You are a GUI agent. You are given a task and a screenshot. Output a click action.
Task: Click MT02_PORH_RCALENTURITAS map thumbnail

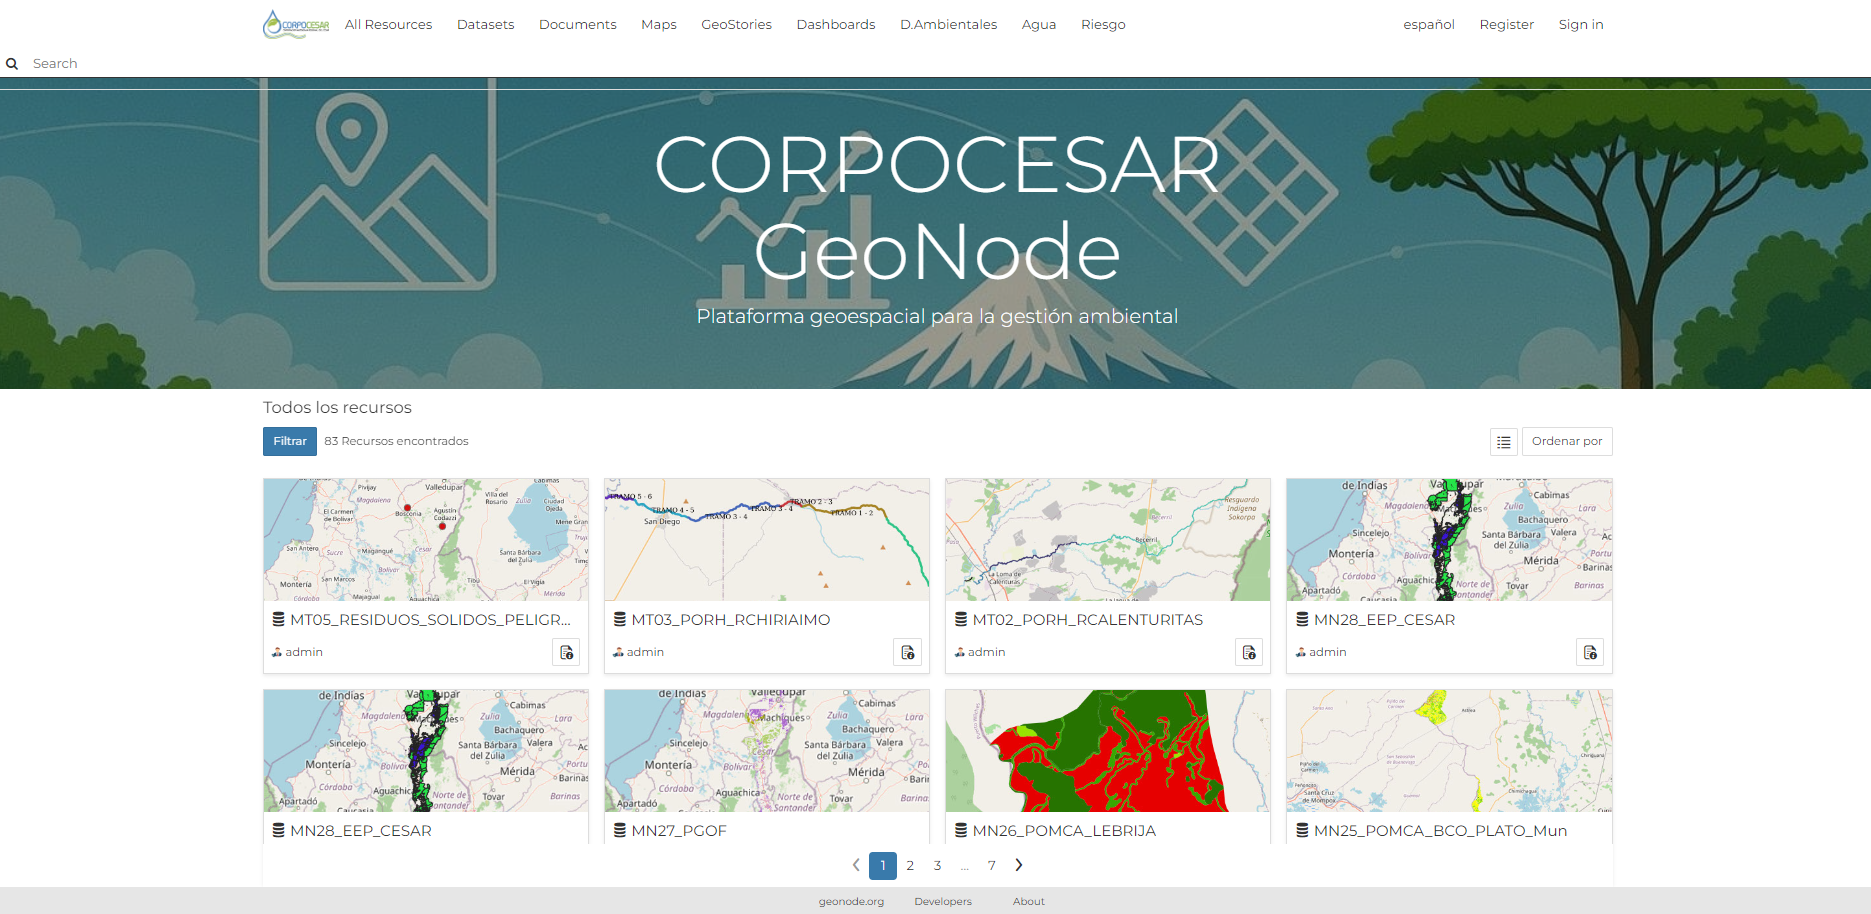pyautogui.click(x=1108, y=540)
